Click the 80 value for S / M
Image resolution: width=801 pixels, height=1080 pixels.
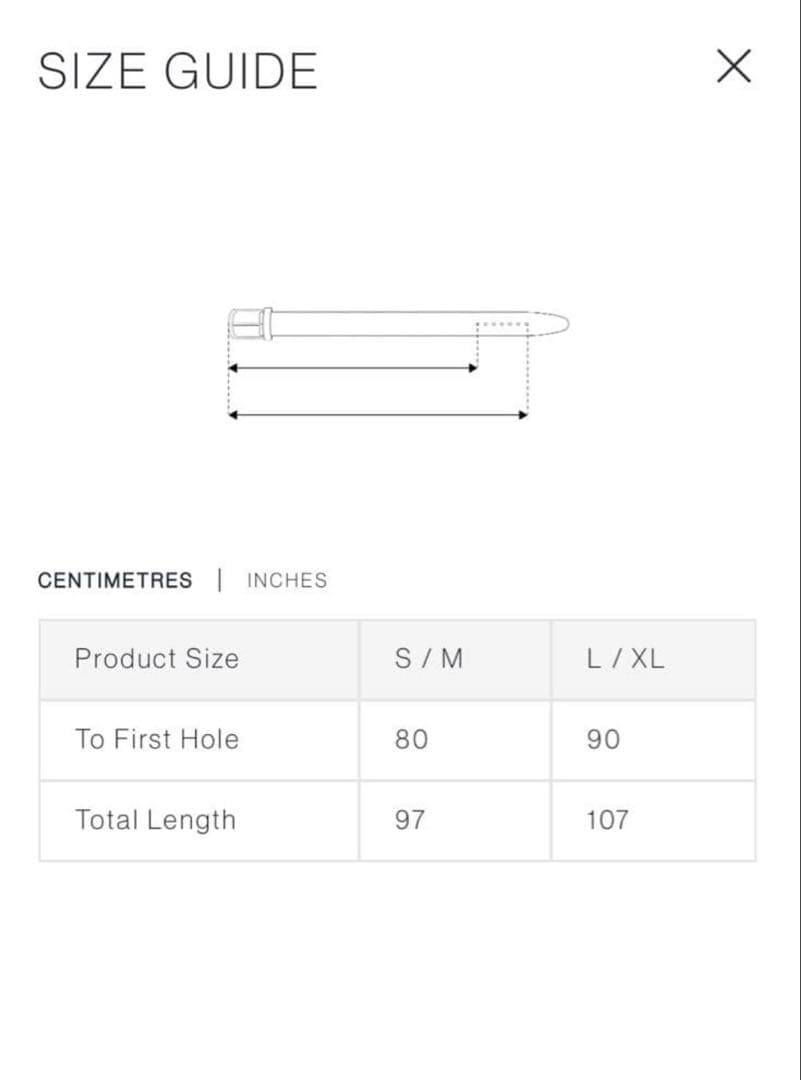pos(411,740)
